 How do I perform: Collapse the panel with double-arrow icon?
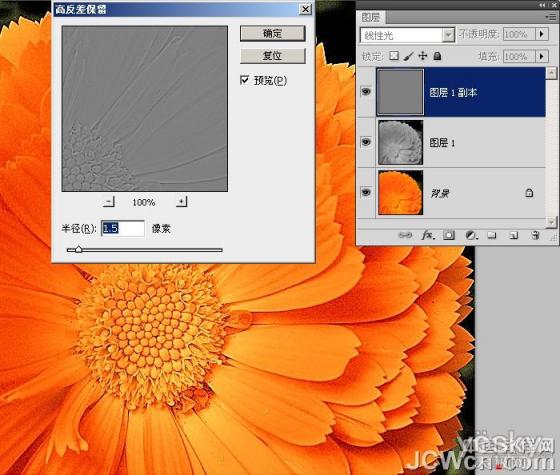tap(542, 5)
